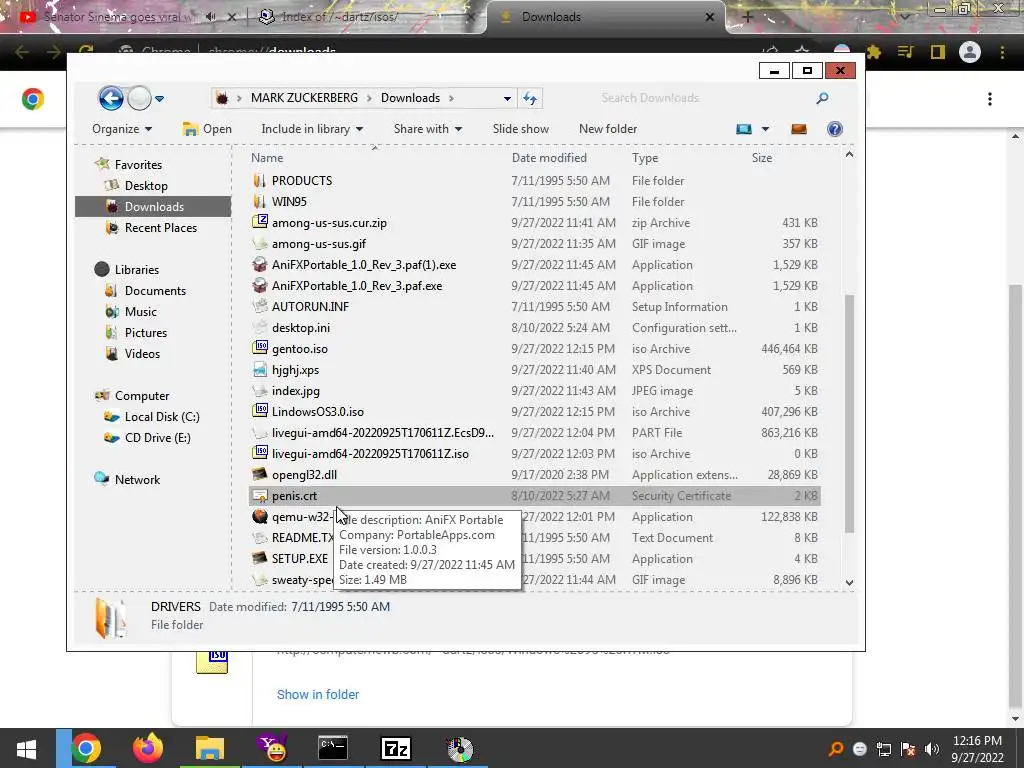Viewport: 1024px width, 768px height.
Task: Select hjghj.xps file icon
Action: tap(260, 370)
